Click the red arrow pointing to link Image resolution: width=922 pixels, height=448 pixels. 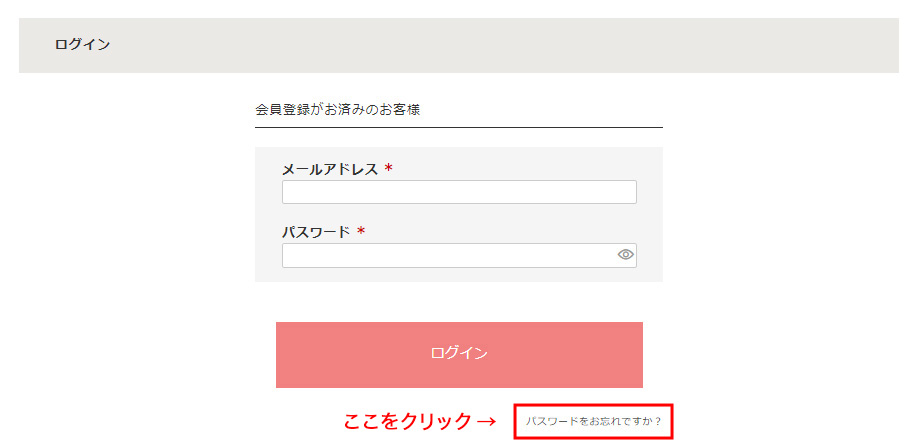486,421
